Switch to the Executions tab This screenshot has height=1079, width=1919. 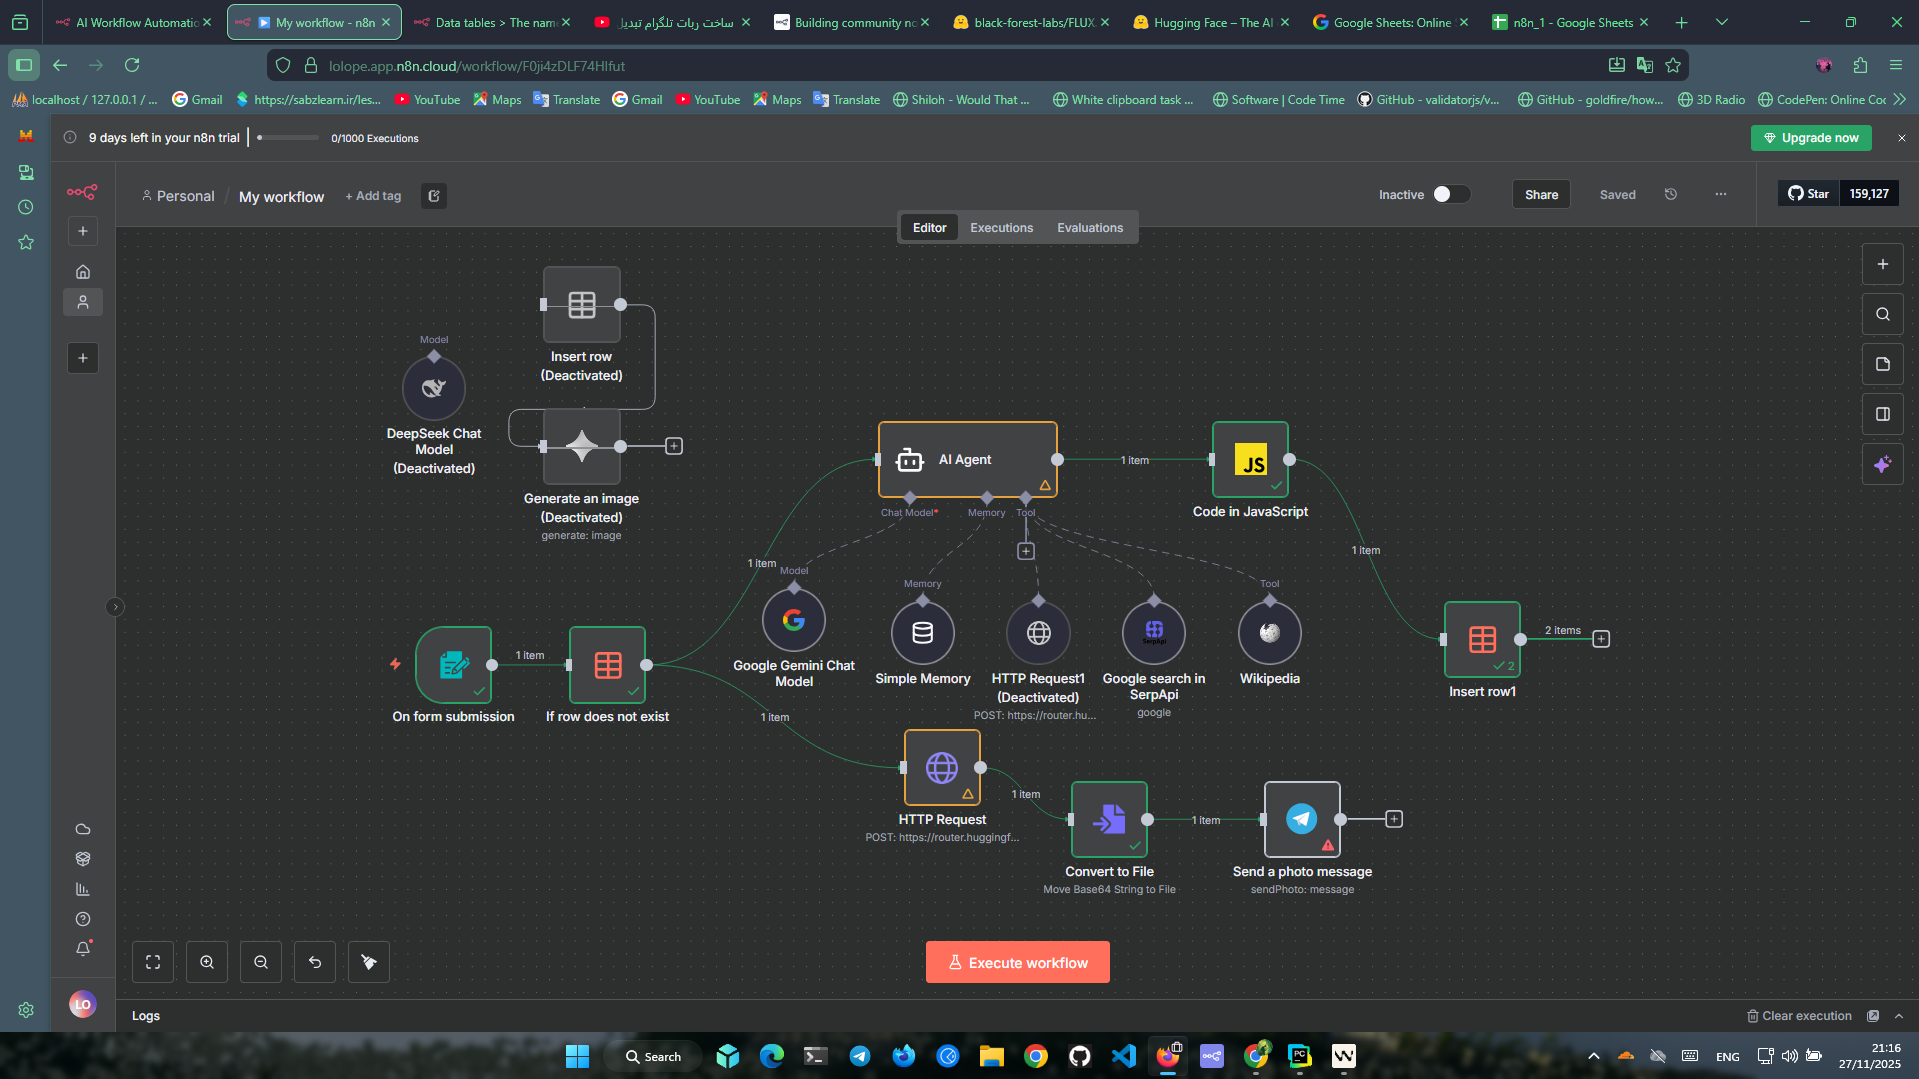point(1001,228)
